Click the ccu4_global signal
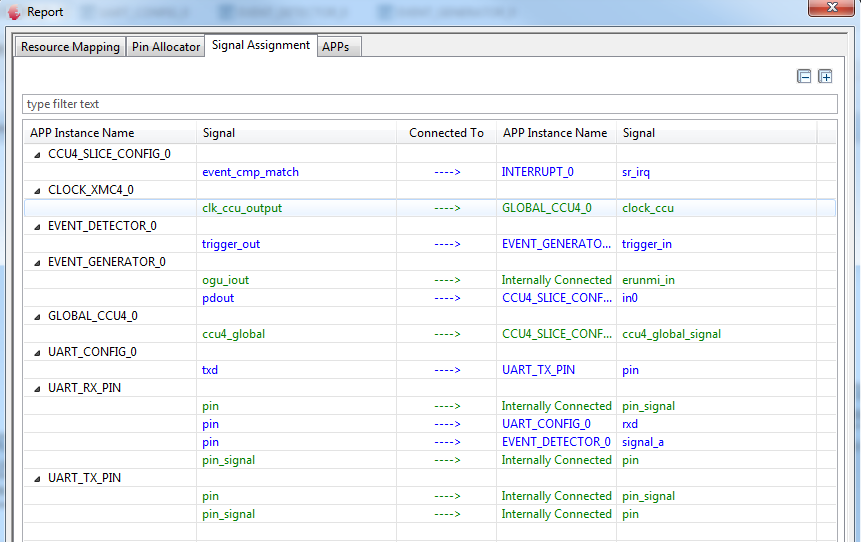 coord(233,334)
